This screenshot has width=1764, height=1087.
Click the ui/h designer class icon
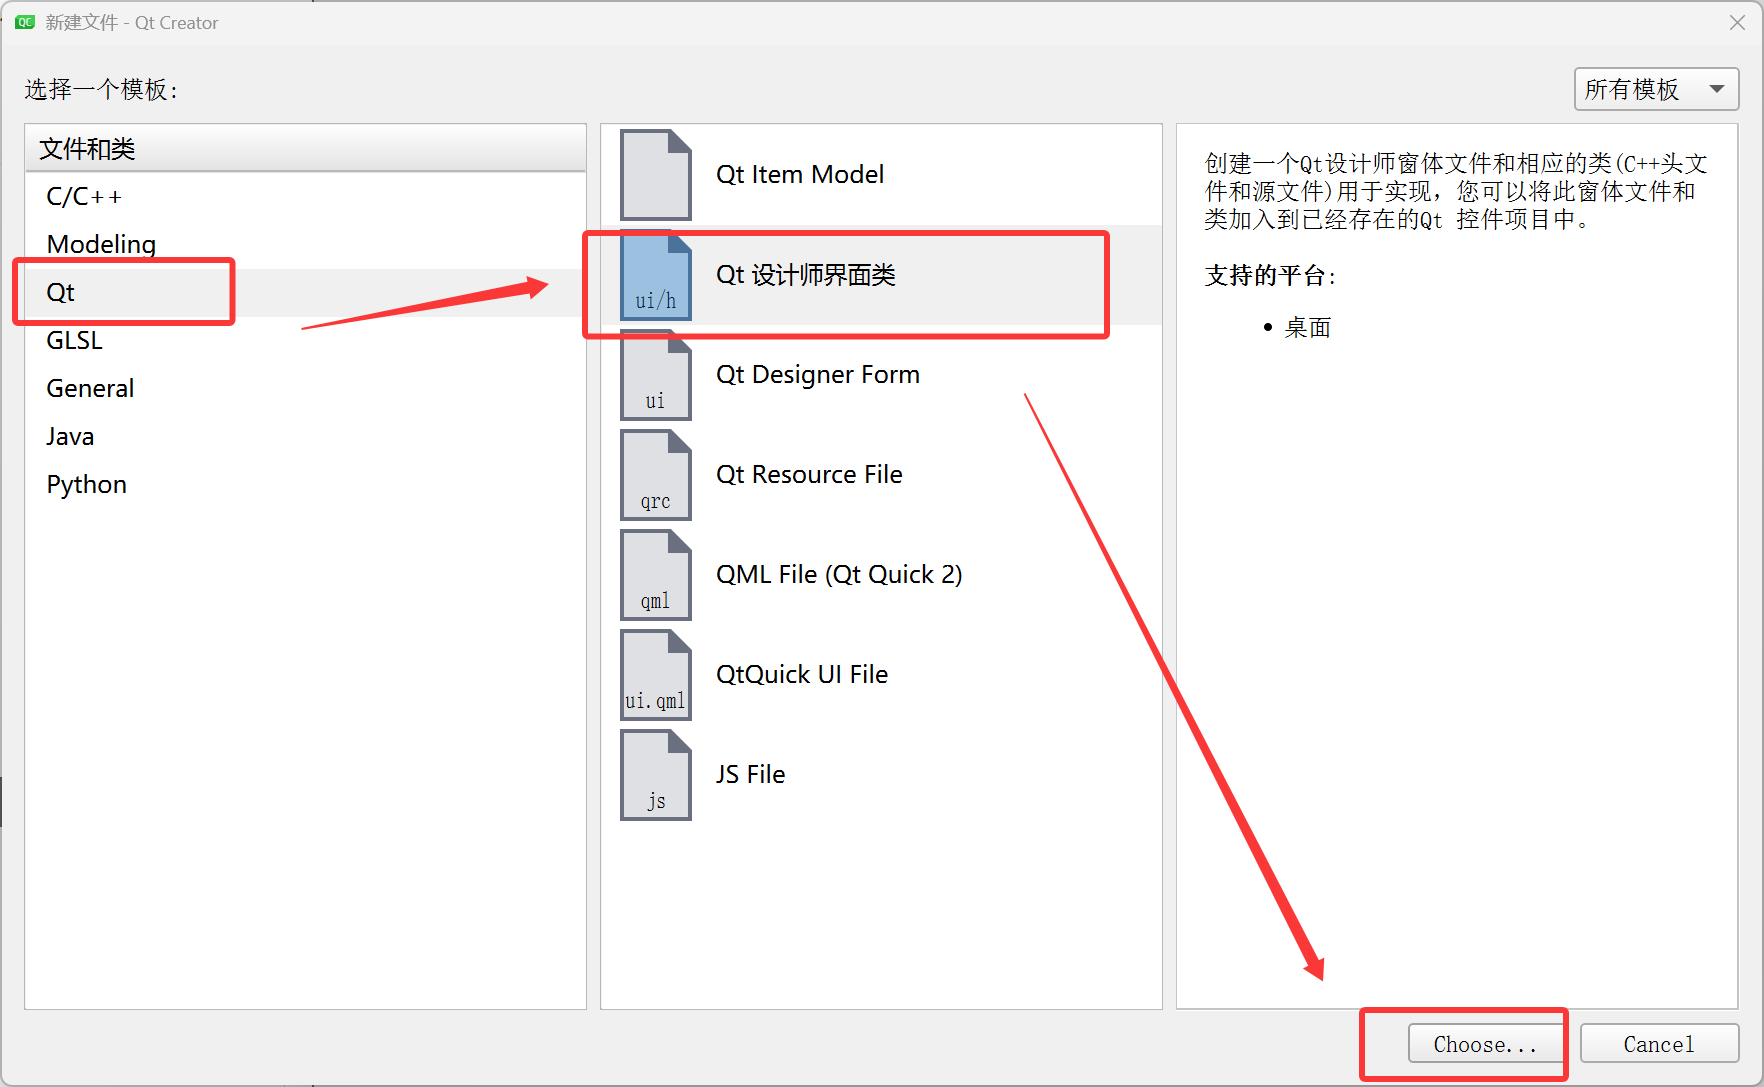[656, 275]
